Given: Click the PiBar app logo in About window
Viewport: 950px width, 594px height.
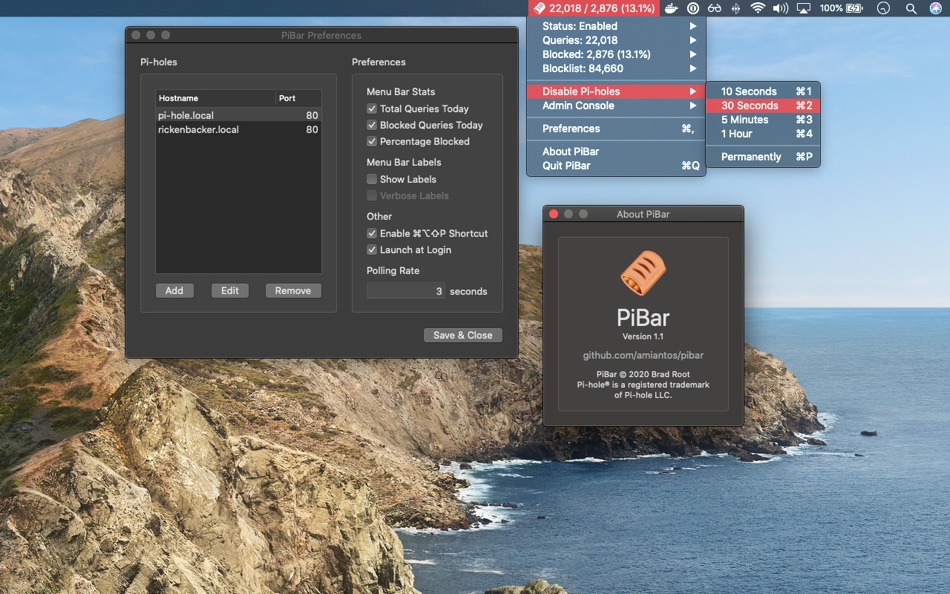Looking at the screenshot, I should (643, 273).
